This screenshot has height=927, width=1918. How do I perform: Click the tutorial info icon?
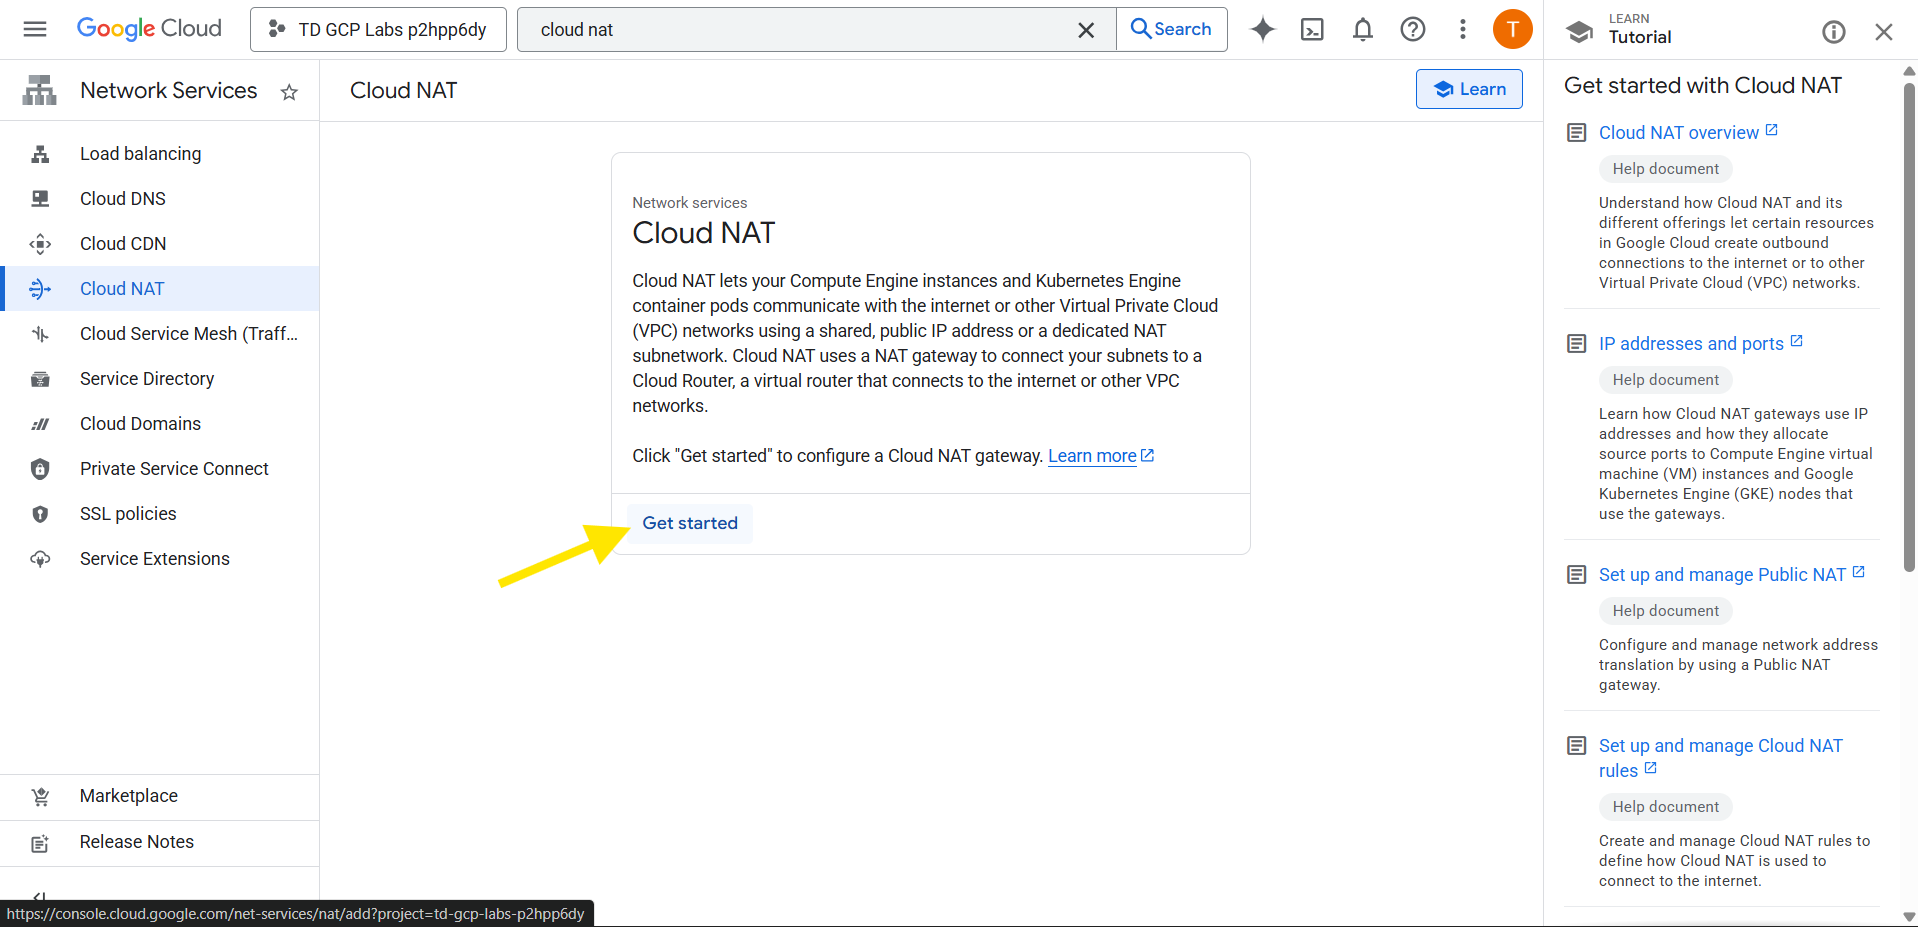click(x=1833, y=32)
